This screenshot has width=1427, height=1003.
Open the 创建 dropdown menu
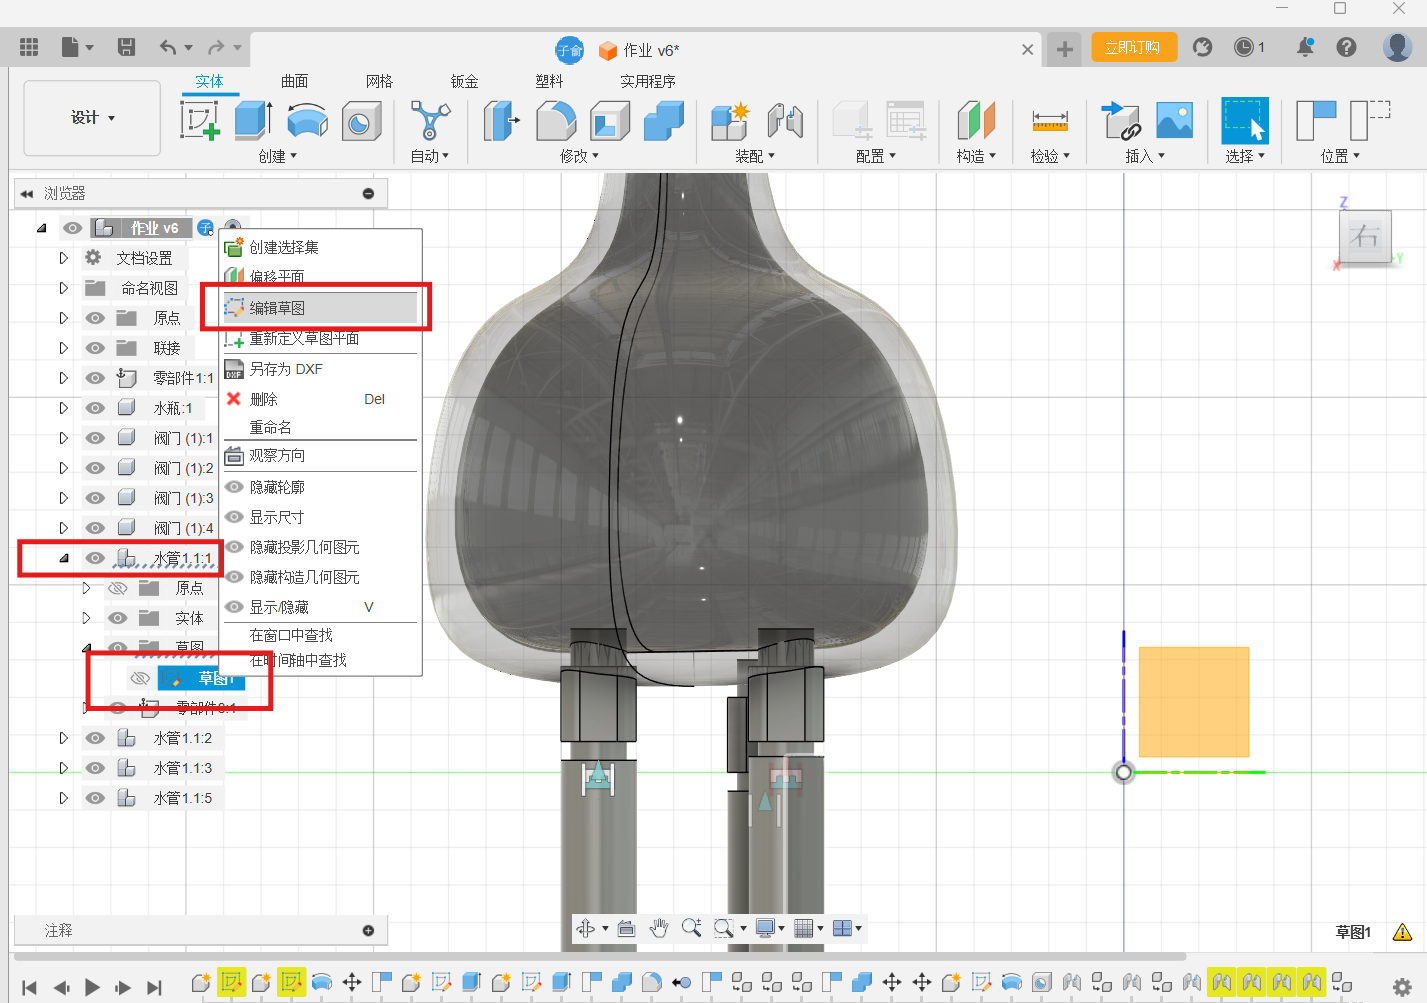277,156
